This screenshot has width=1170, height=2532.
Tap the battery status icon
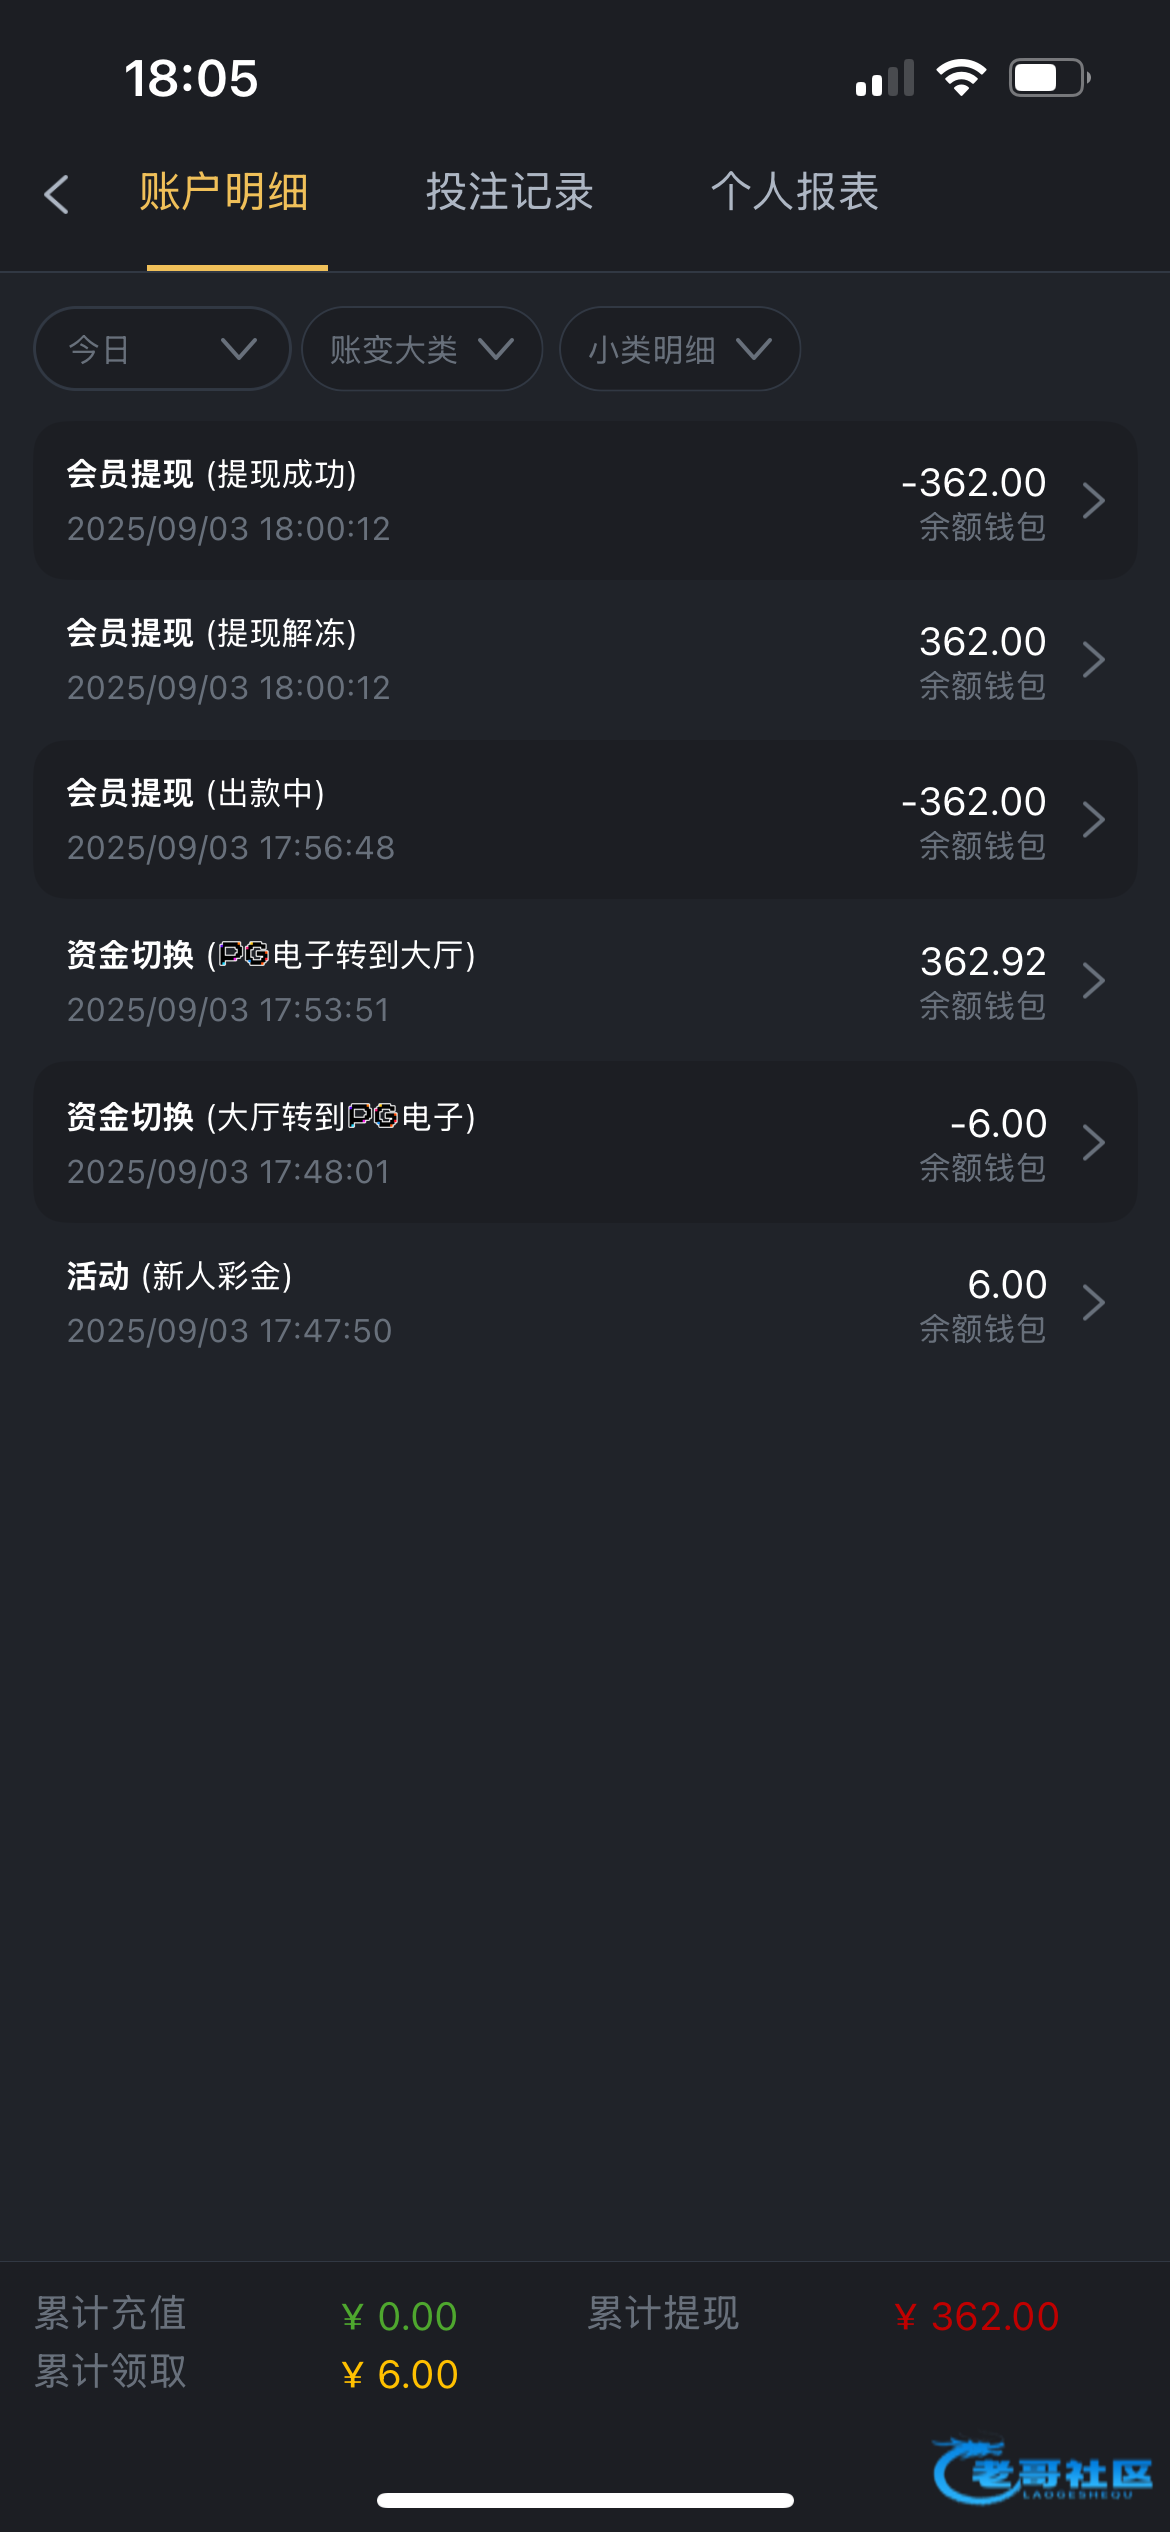click(x=1048, y=78)
